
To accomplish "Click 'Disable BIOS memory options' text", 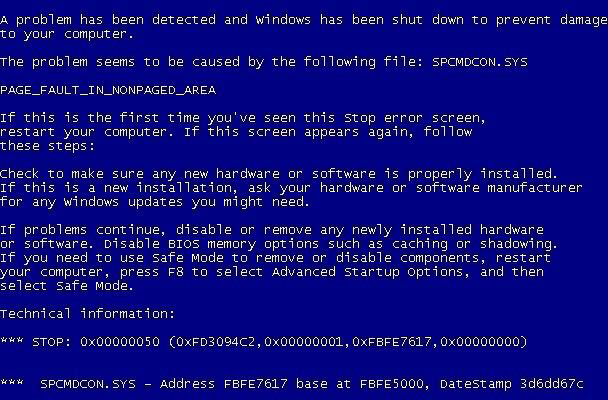I will [211, 244].
